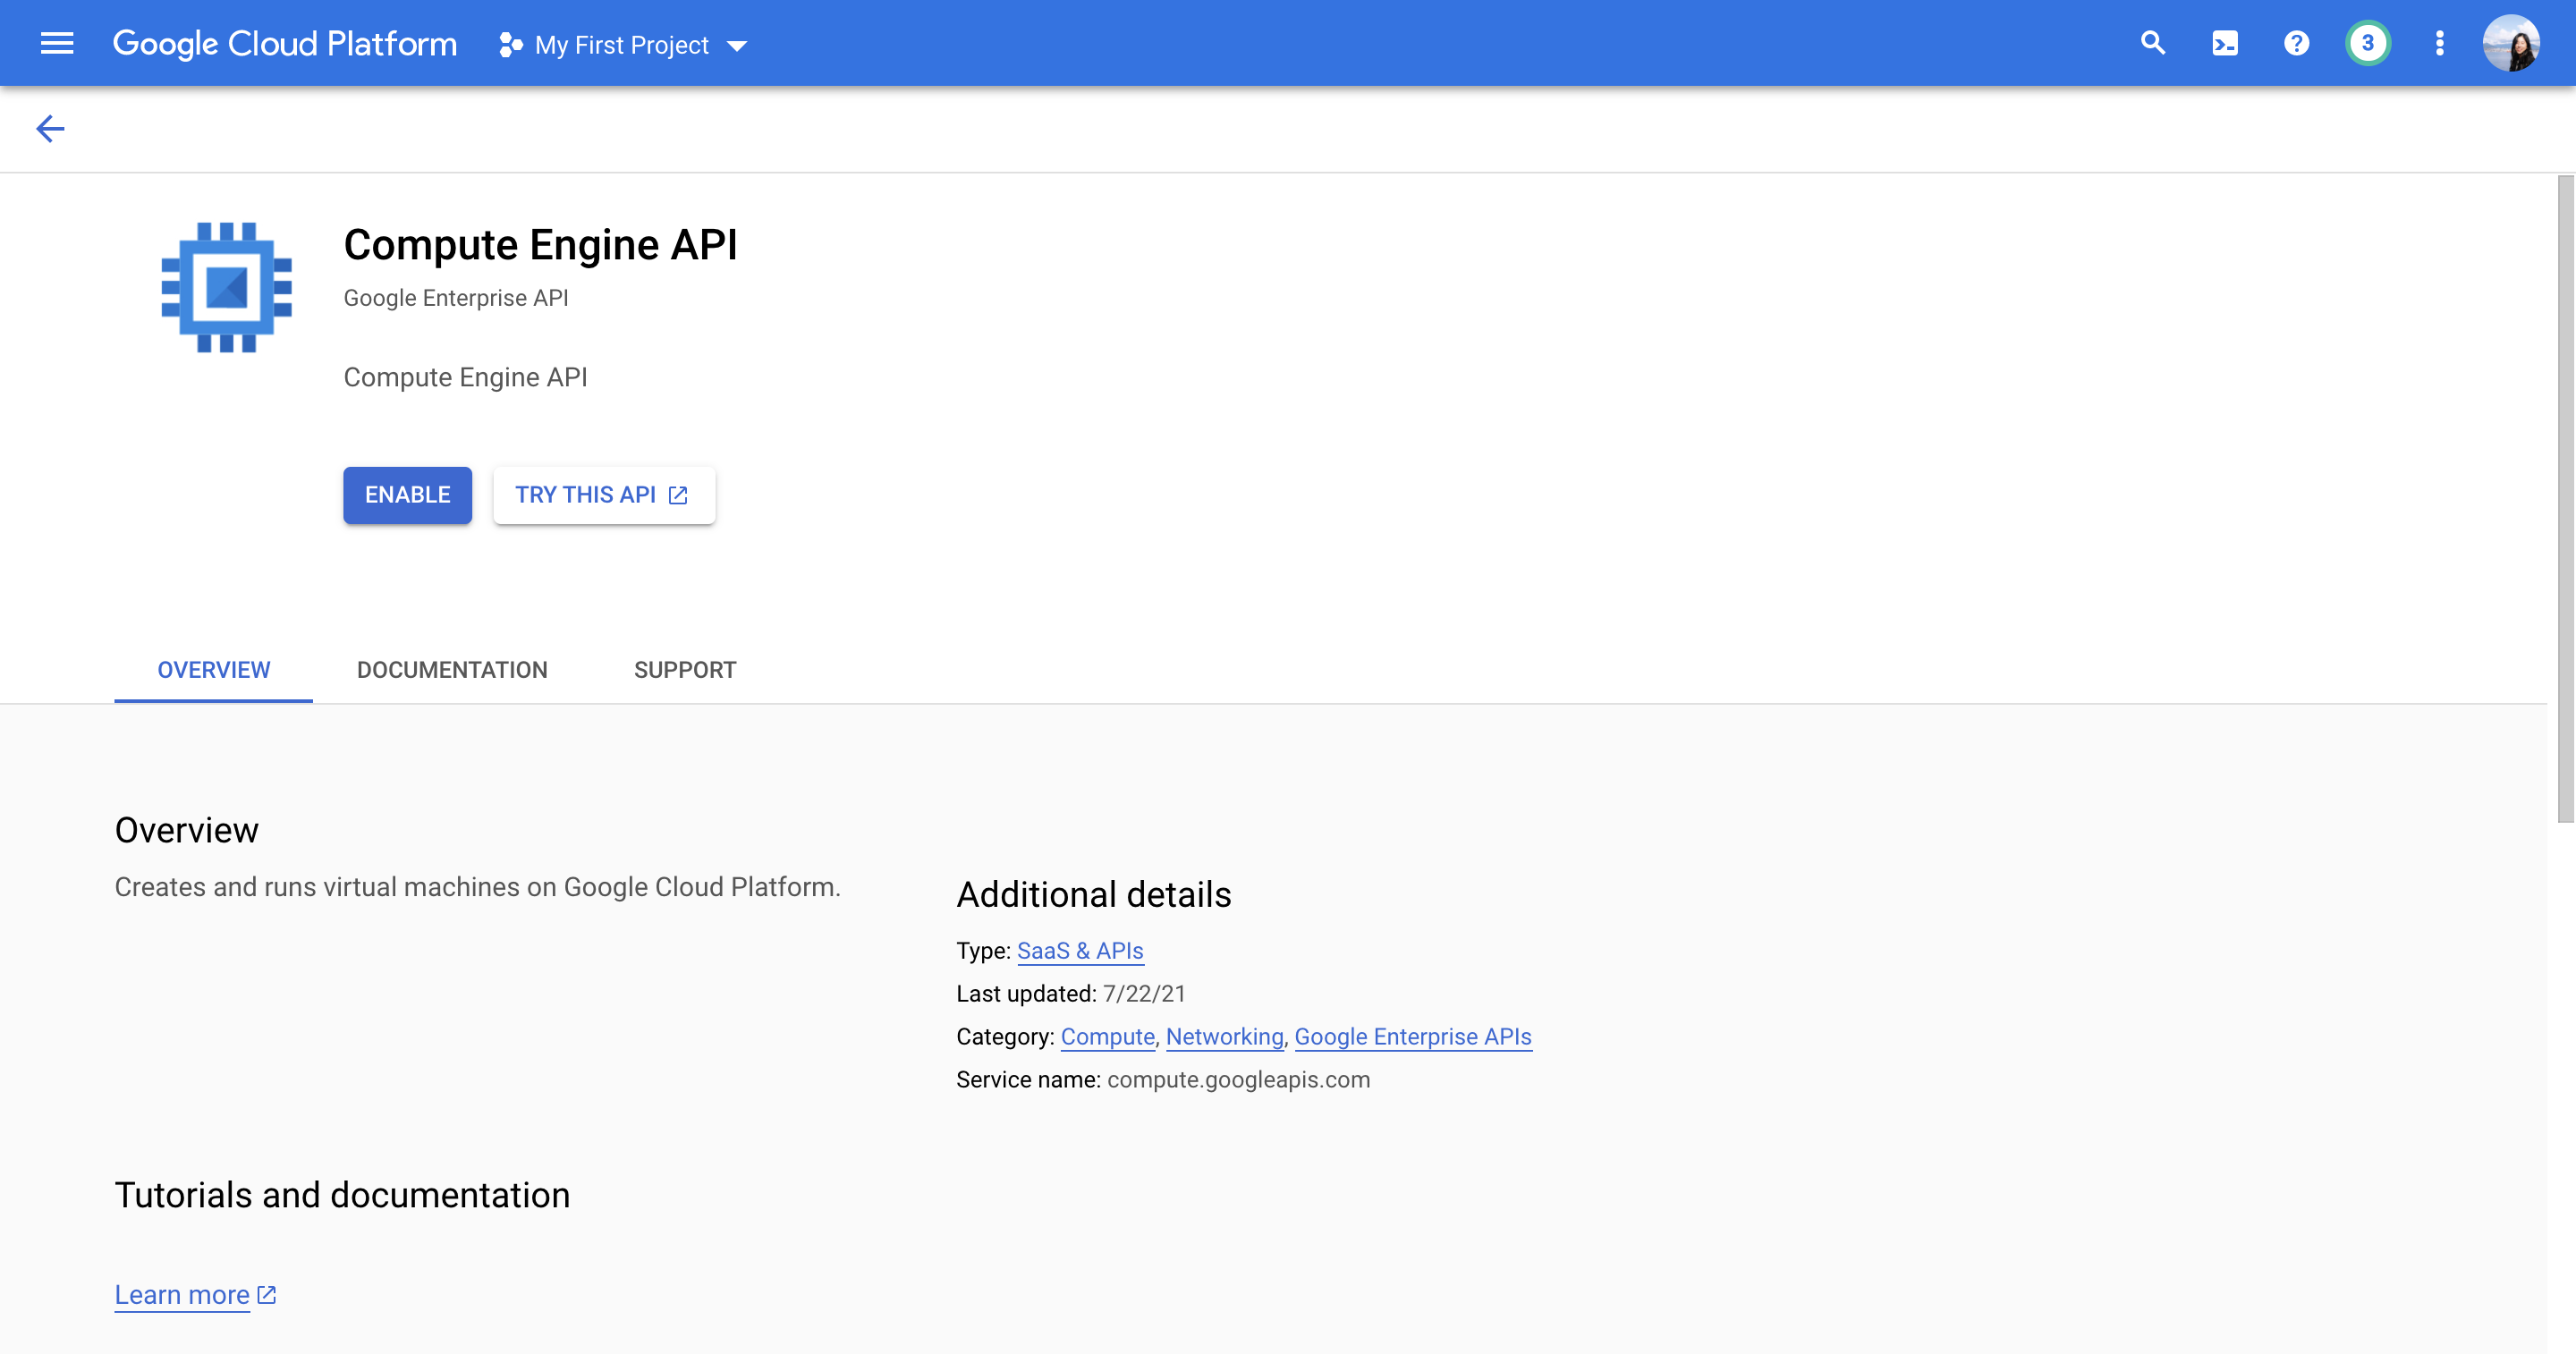2576x1354 pixels.
Task: Switch to the Documentation tab
Action: [x=452, y=669]
